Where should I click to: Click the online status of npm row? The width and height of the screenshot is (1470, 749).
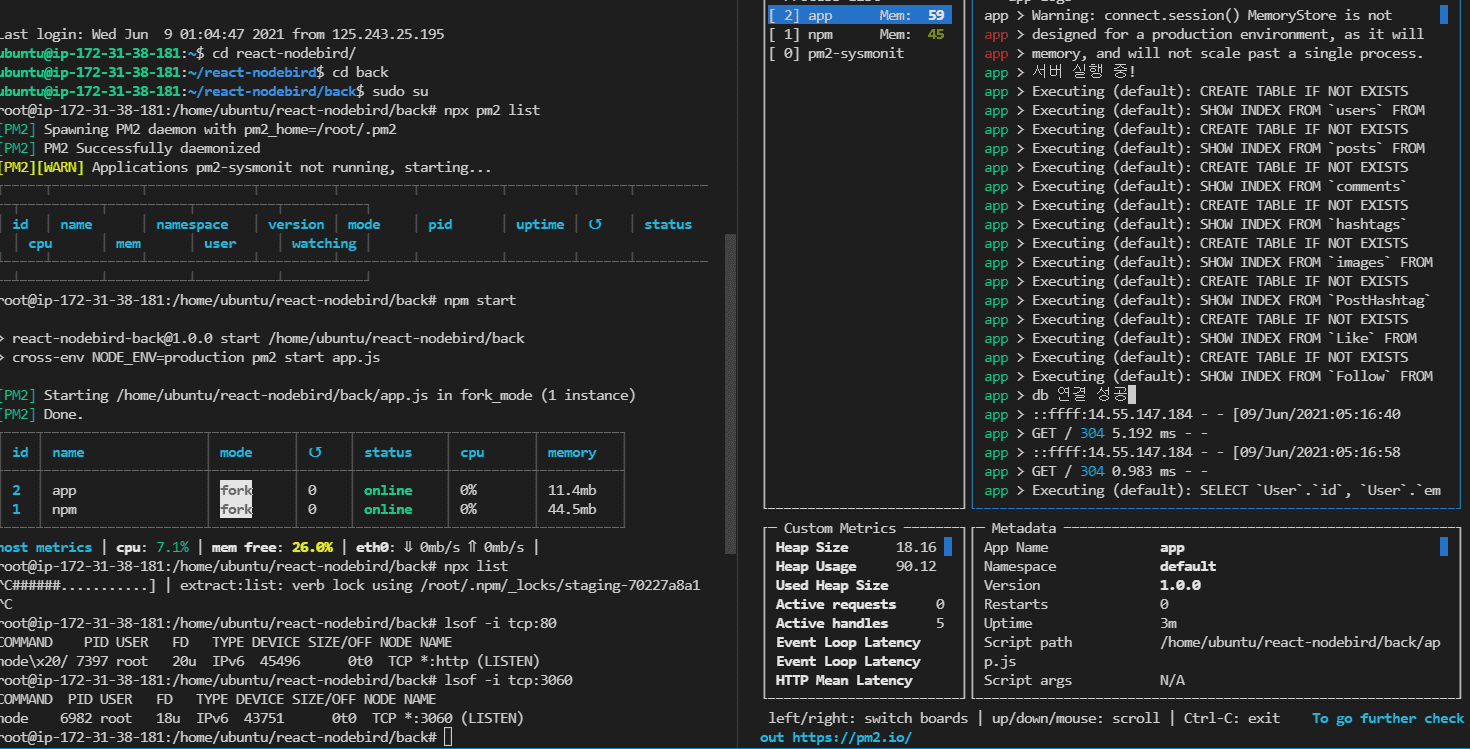coord(388,510)
